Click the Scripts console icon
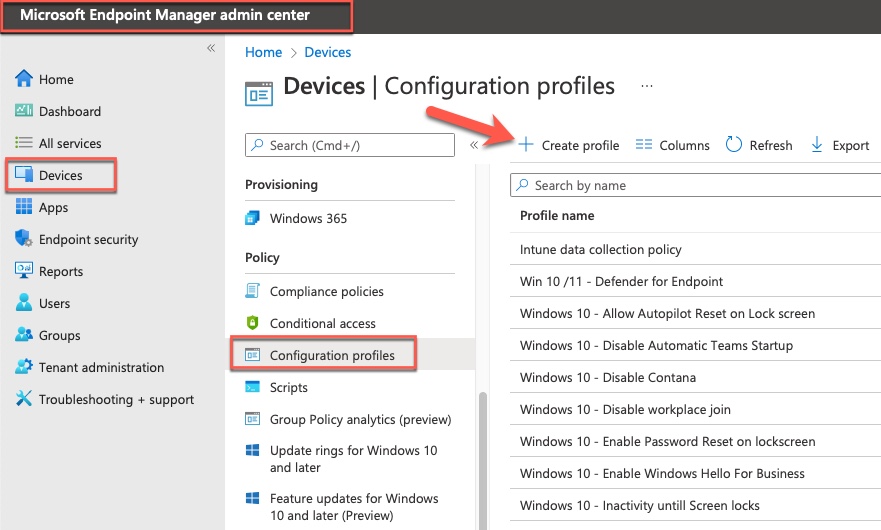 click(x=252, y=387)
